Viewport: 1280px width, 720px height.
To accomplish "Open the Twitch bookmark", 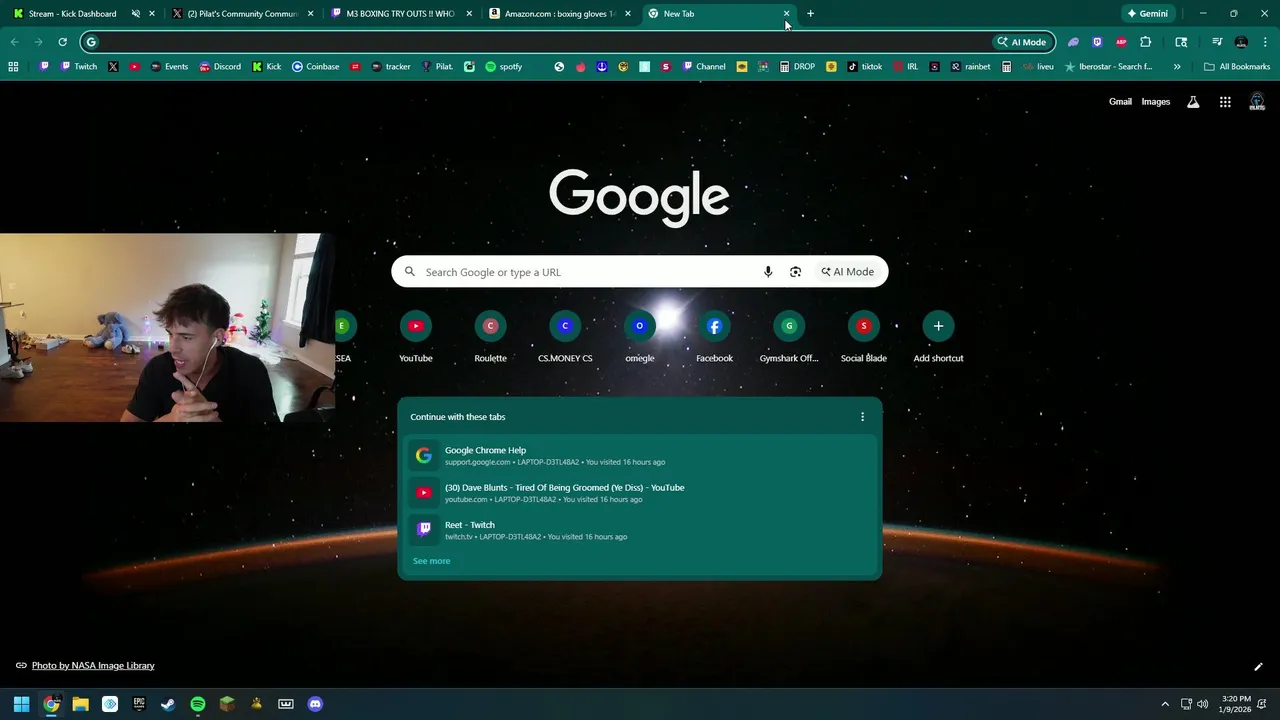I will coord(79,67).
